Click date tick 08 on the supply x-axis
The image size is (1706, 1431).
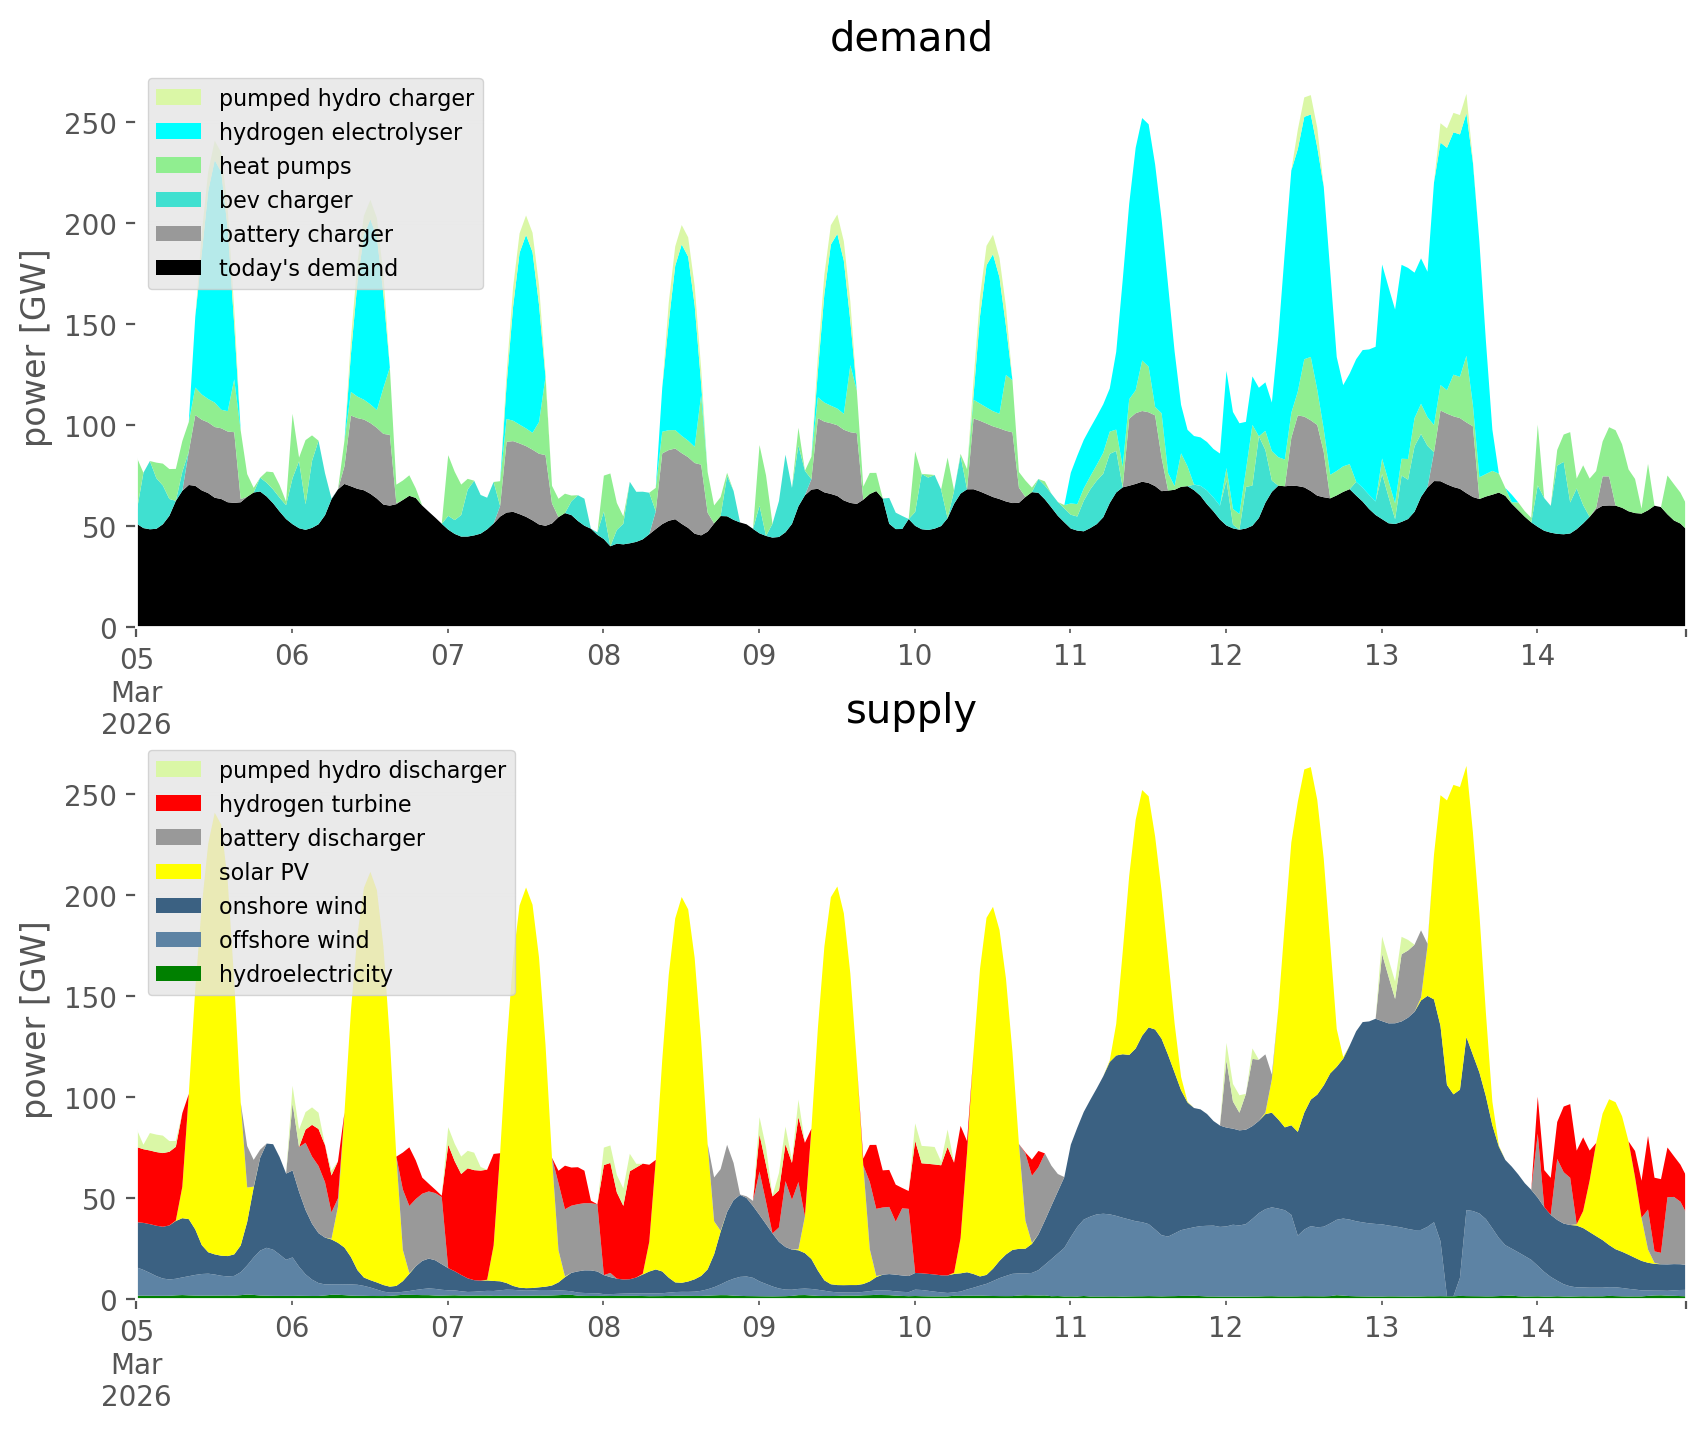click(x=603, y=1328)
